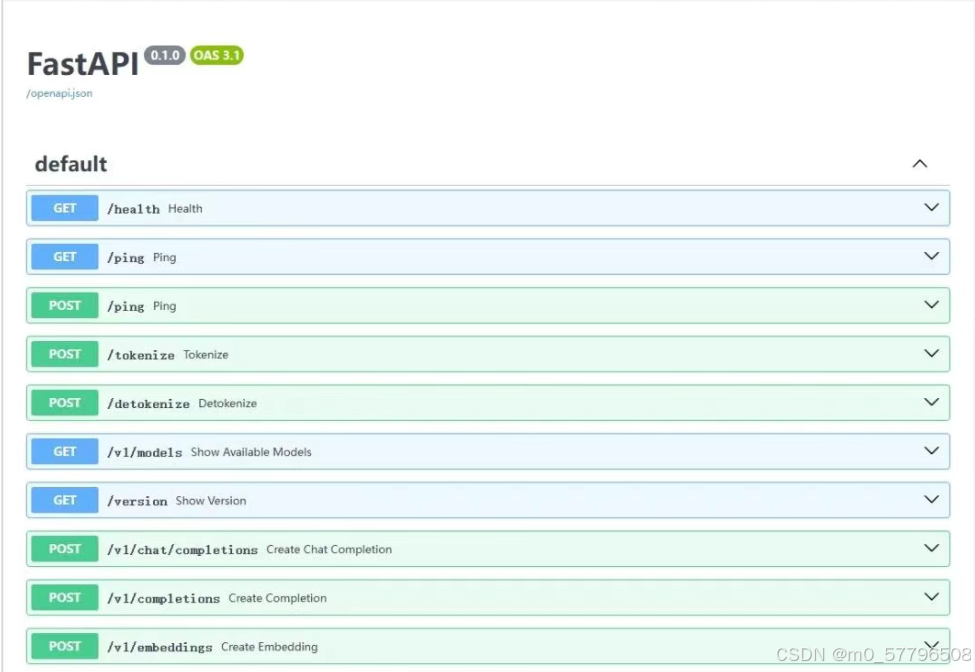Click the OAS 3.1 badge
Screen dimensions: 975x672
click(x=216, y=55)
